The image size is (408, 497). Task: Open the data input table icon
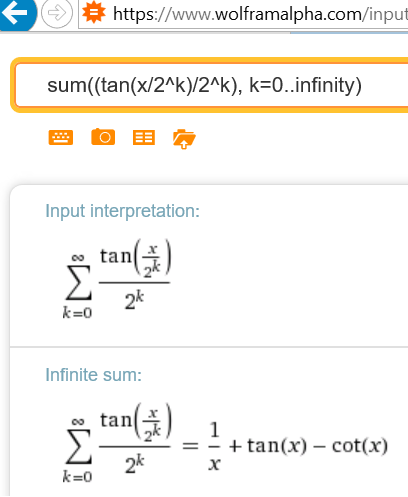(x=144, y=137)
